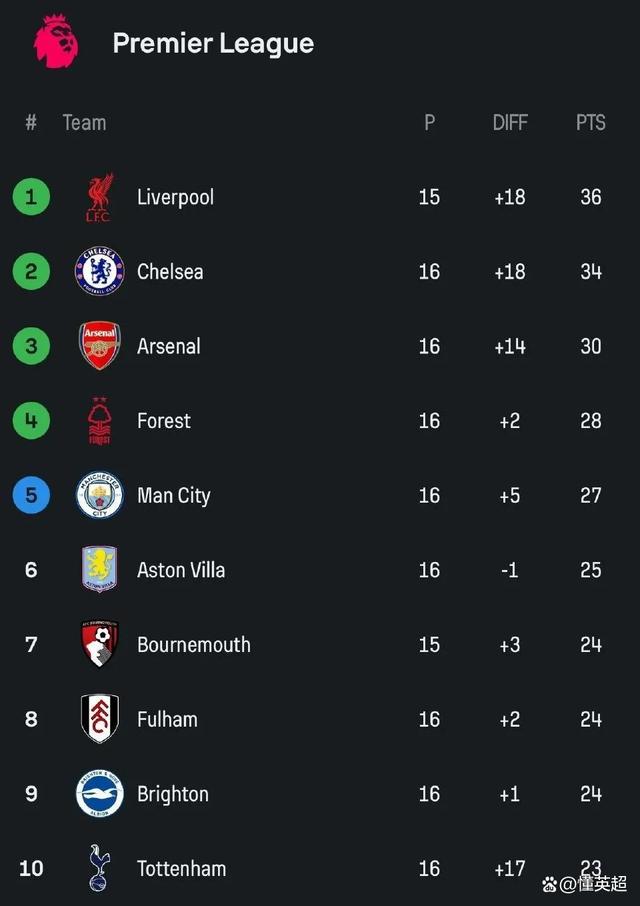This screenshot has height=906, width=640.
Task: Select the Man City badge
Action: [x=99, y=495]
